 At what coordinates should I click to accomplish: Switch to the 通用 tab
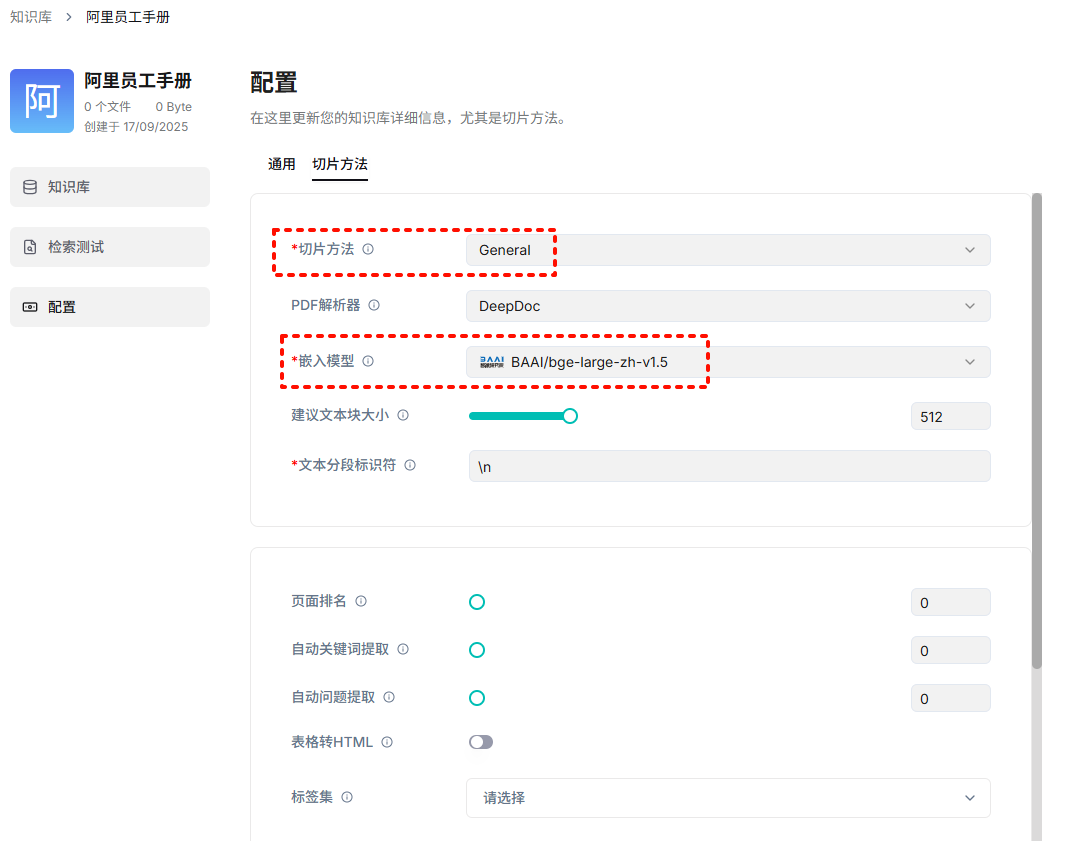pos(282,164)
